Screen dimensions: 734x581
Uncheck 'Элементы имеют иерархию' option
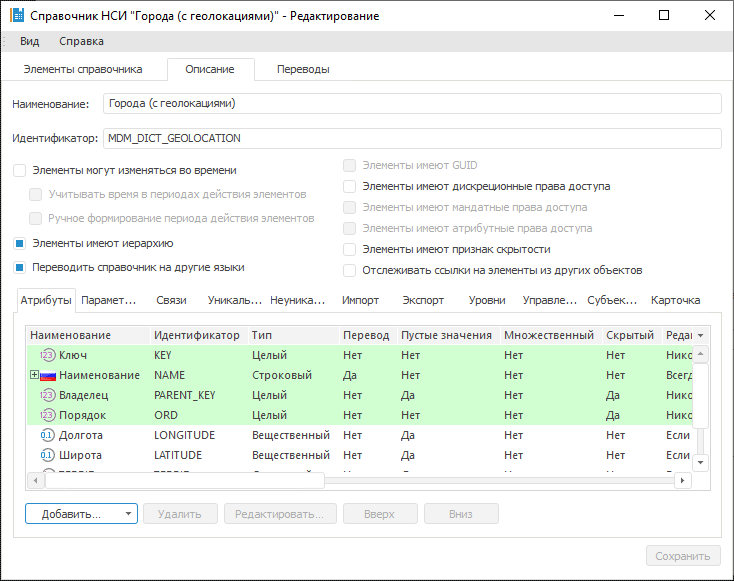(x=19, y=242)
